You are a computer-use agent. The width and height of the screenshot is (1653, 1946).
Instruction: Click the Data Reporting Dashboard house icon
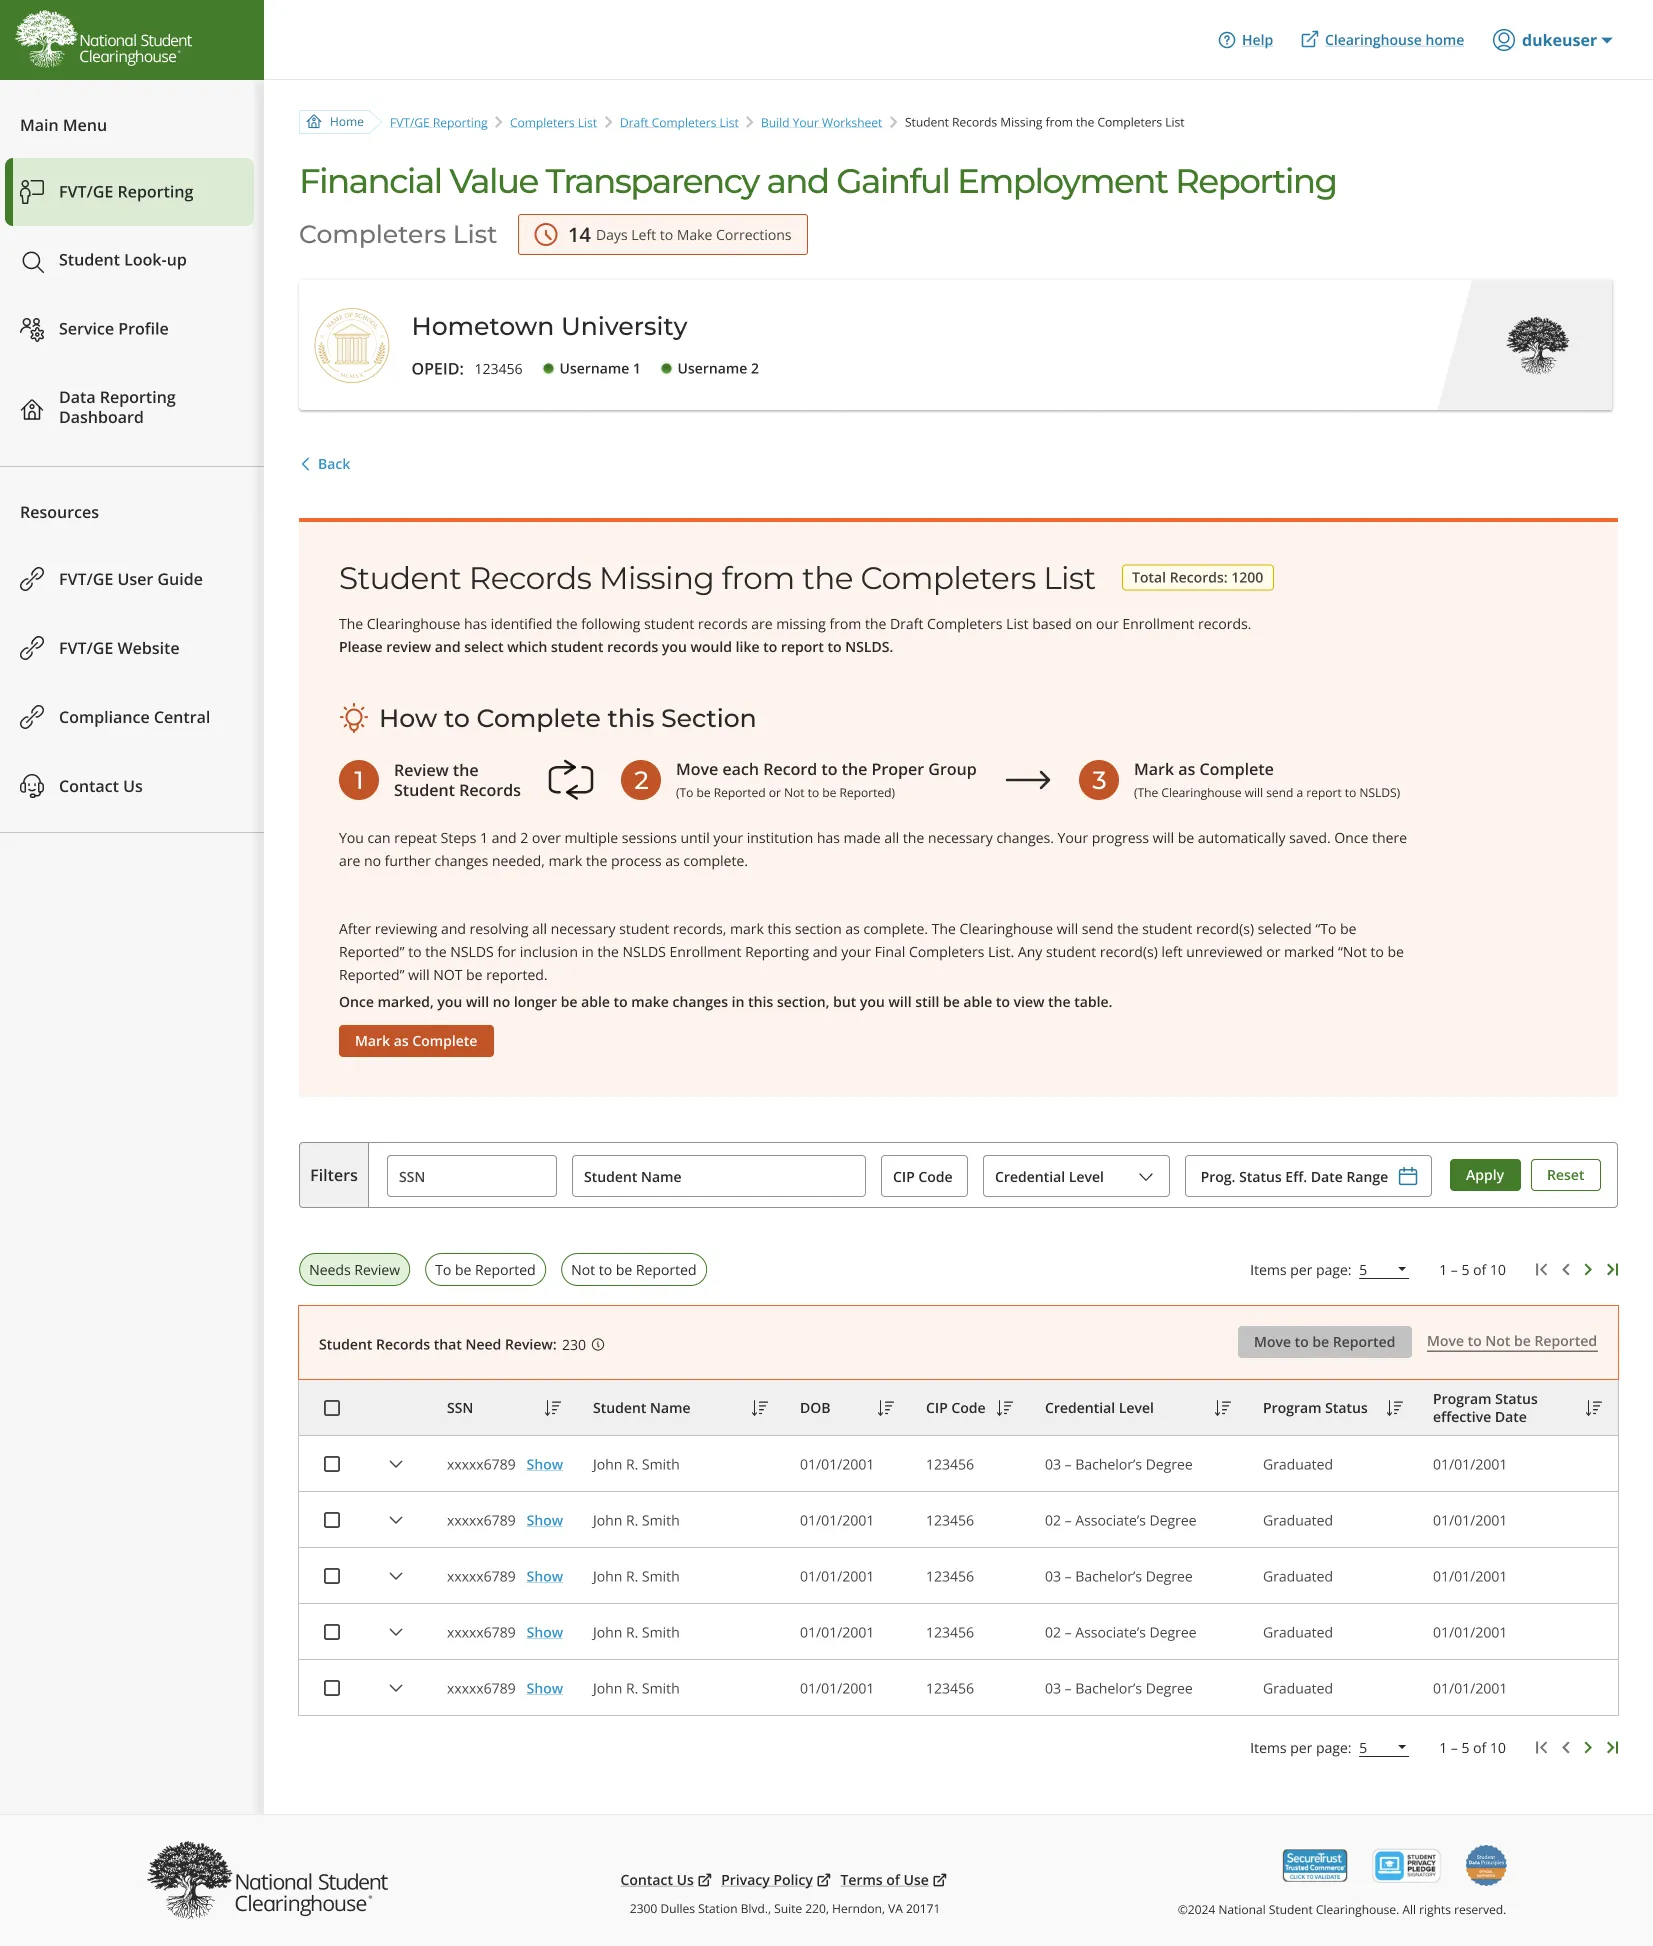click(x=32, y=408)
